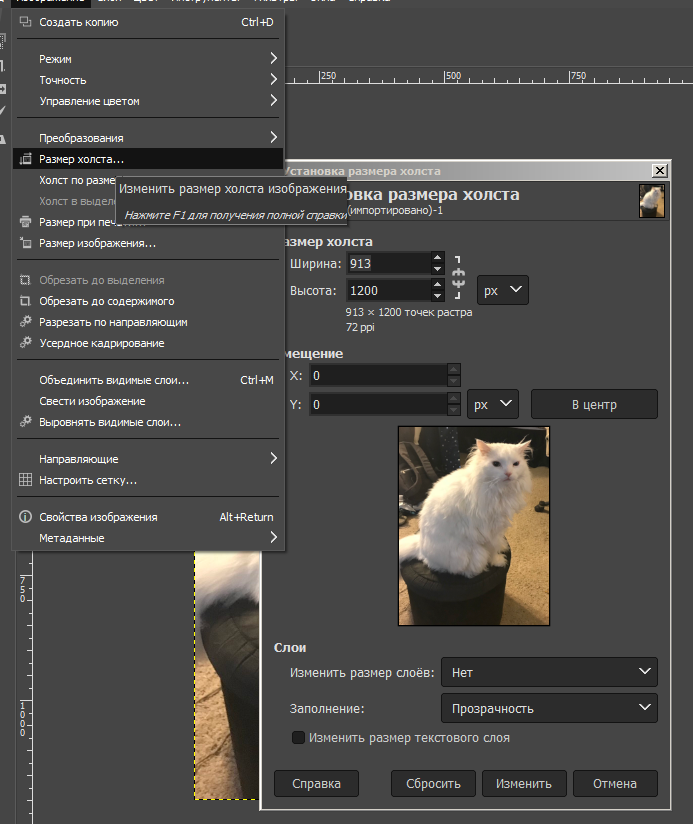Viewport: 693px width, 824px height.
Task: Click the plugin icon beside Выровнять видимые слои
Action: 25,421
